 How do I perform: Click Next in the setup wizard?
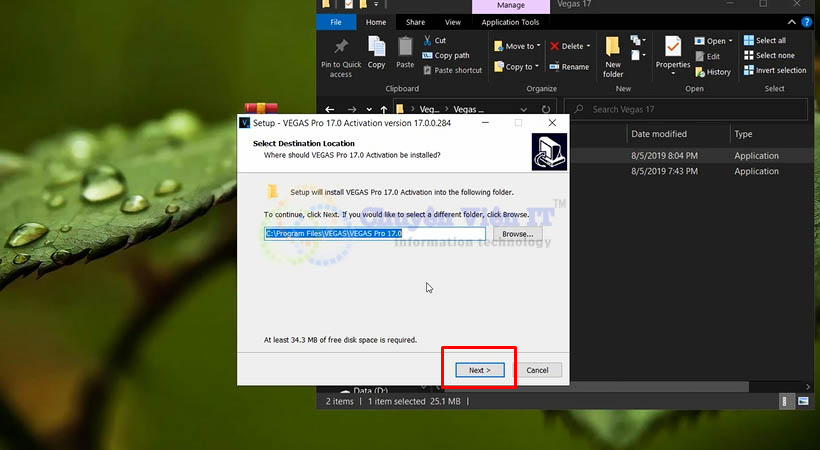(x=478, y=370)
